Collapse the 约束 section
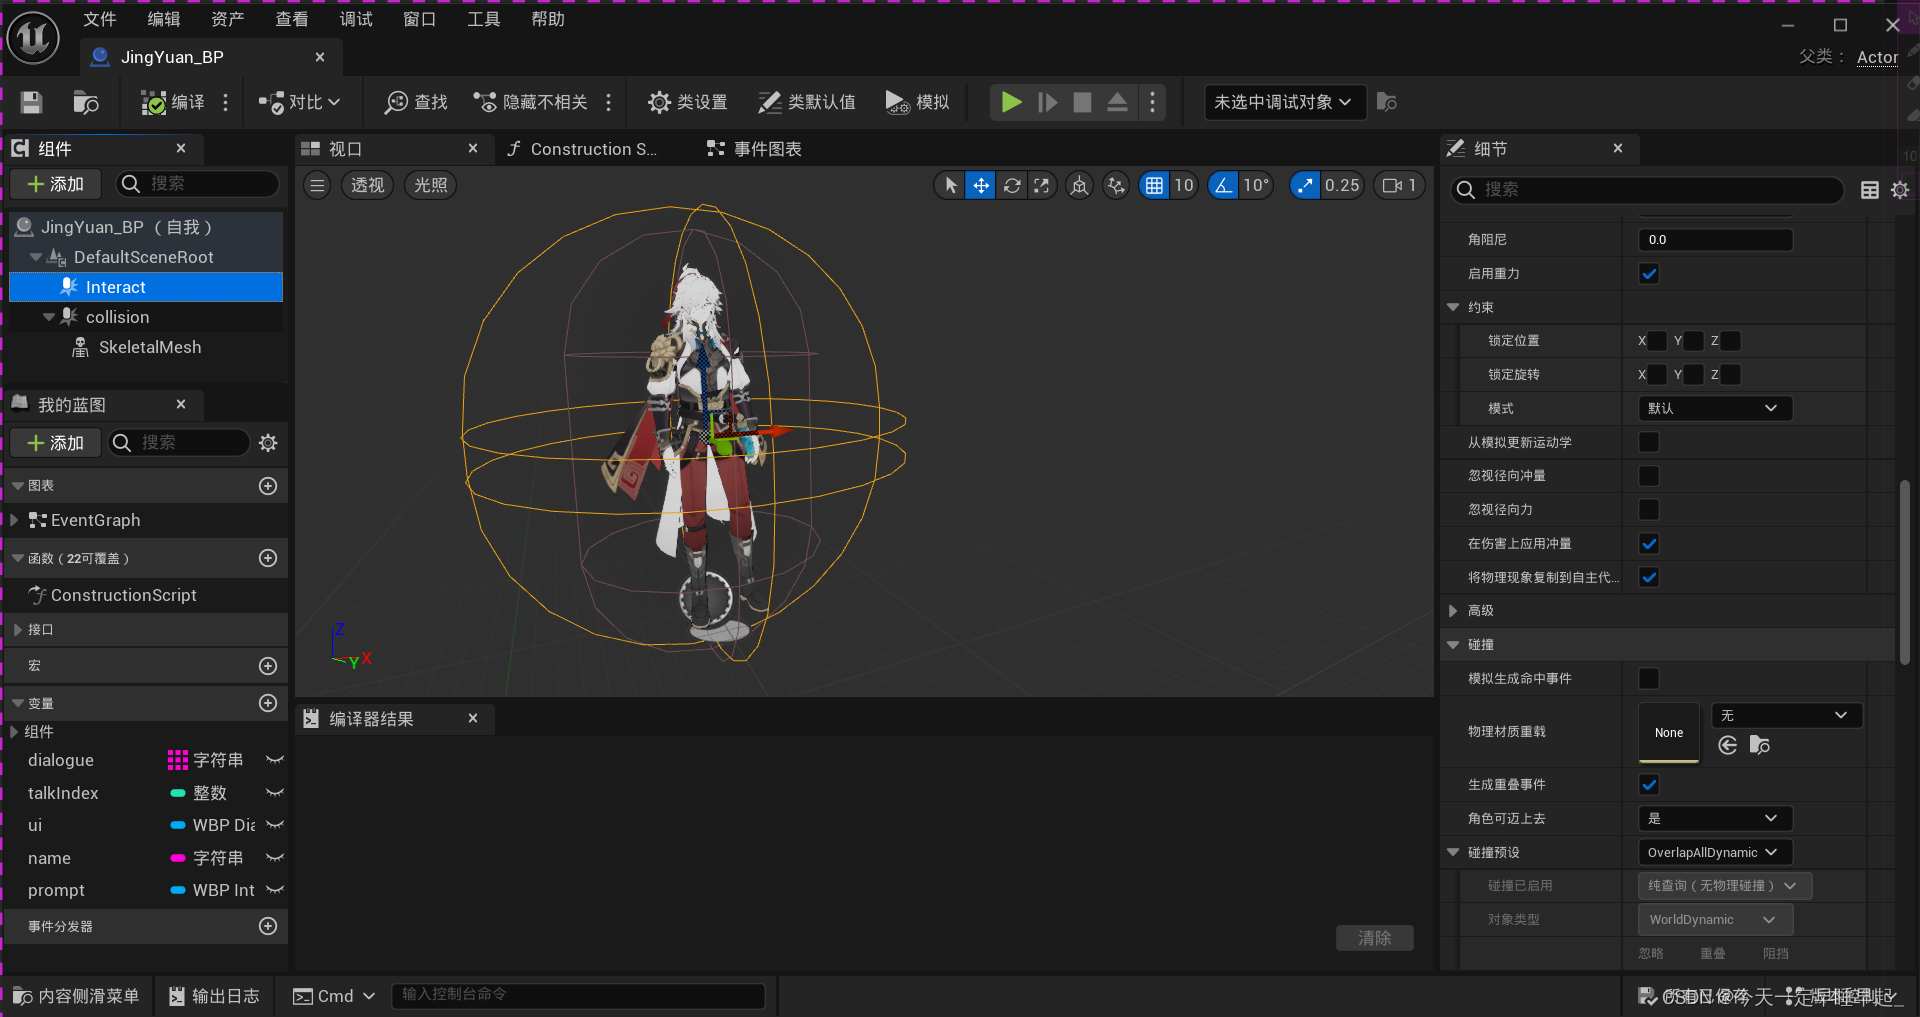Image resolution: width=1920 pixels, height=1017 pixels. pyautogui.click(x=1453, y=307)
